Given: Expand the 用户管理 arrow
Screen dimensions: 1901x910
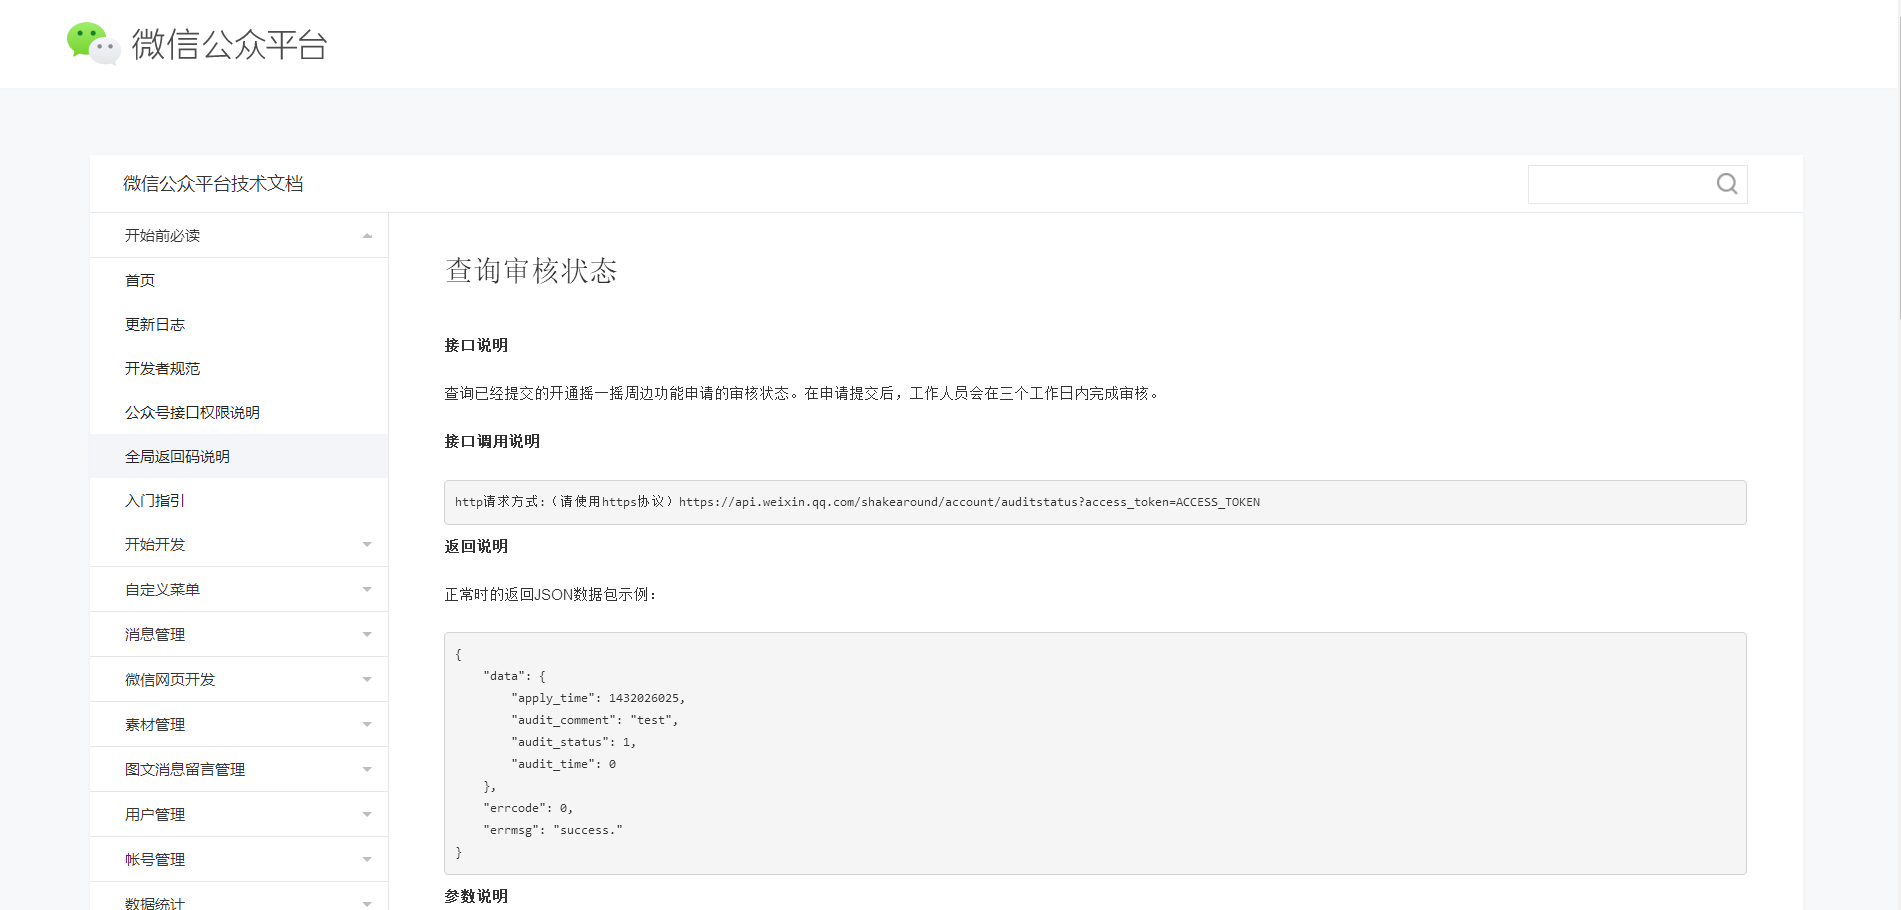Looking at the screenshot, I should click(367, 815).
